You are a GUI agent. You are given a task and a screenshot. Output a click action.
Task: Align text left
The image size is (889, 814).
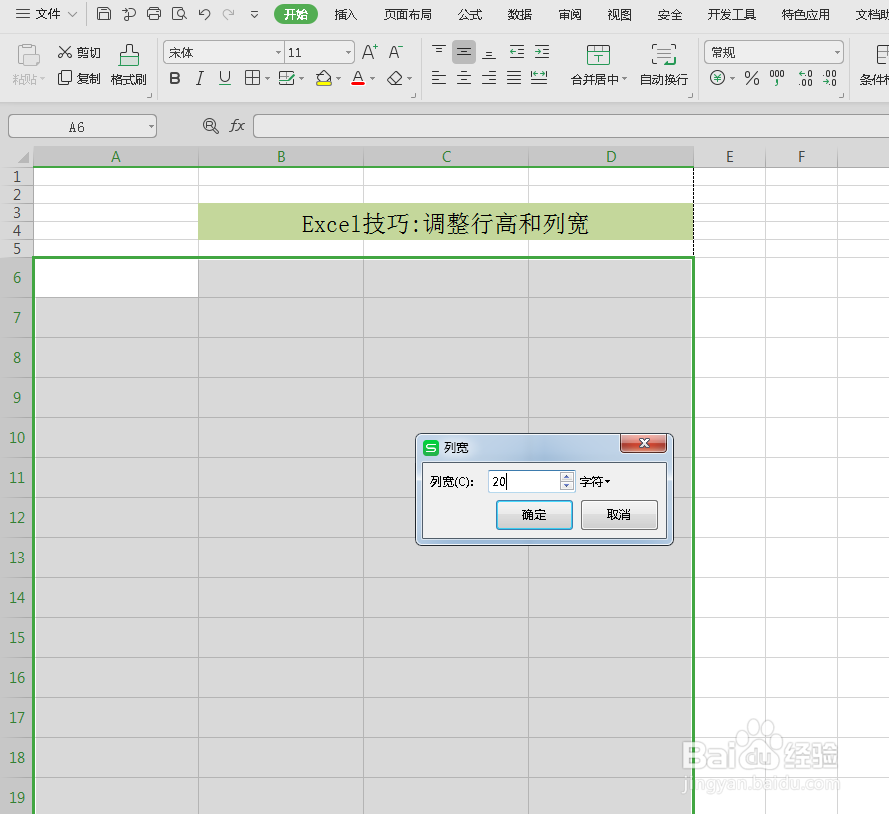438,78
